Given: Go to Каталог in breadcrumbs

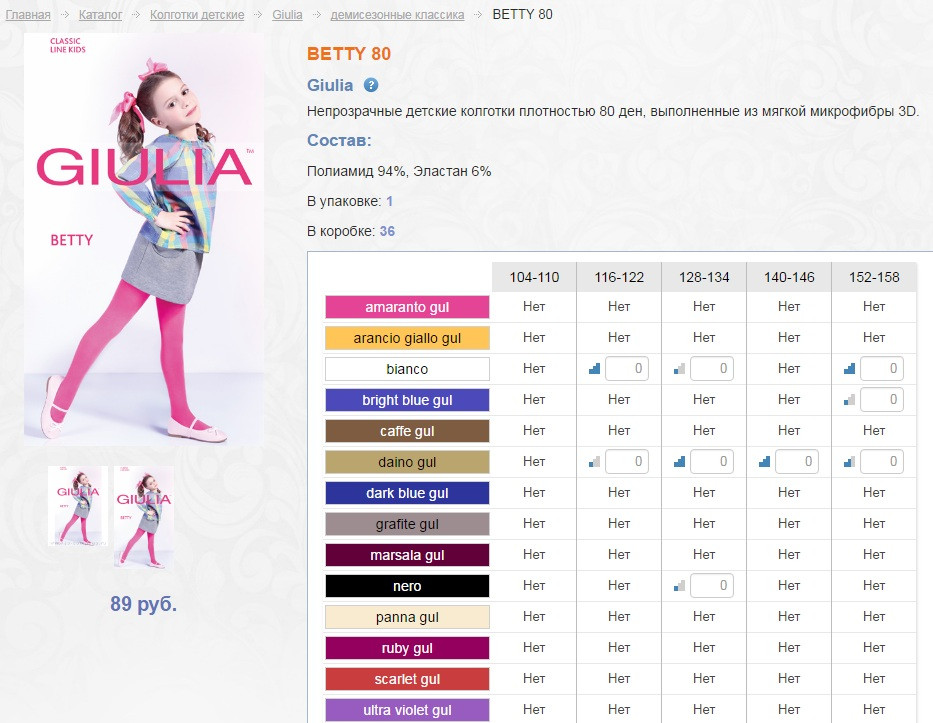Looking at the screenshot, I should (x=100, y=15).
